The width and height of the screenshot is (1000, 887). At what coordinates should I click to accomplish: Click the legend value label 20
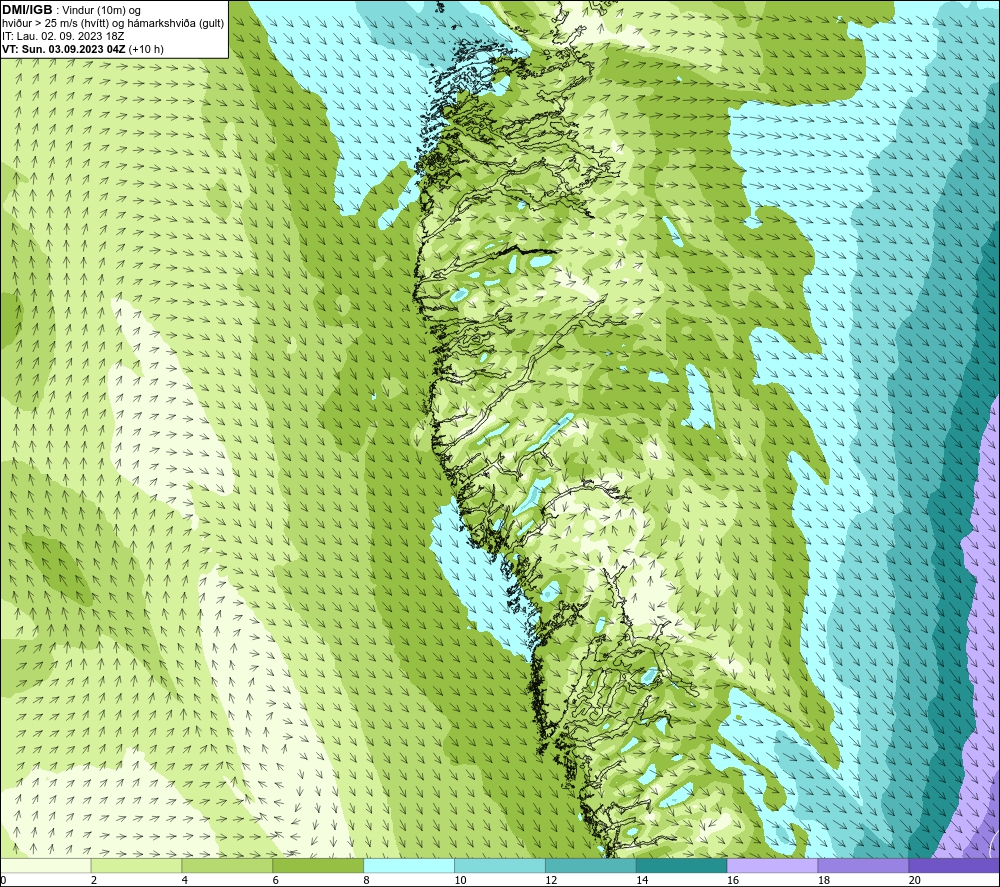(x=915, y=881)
